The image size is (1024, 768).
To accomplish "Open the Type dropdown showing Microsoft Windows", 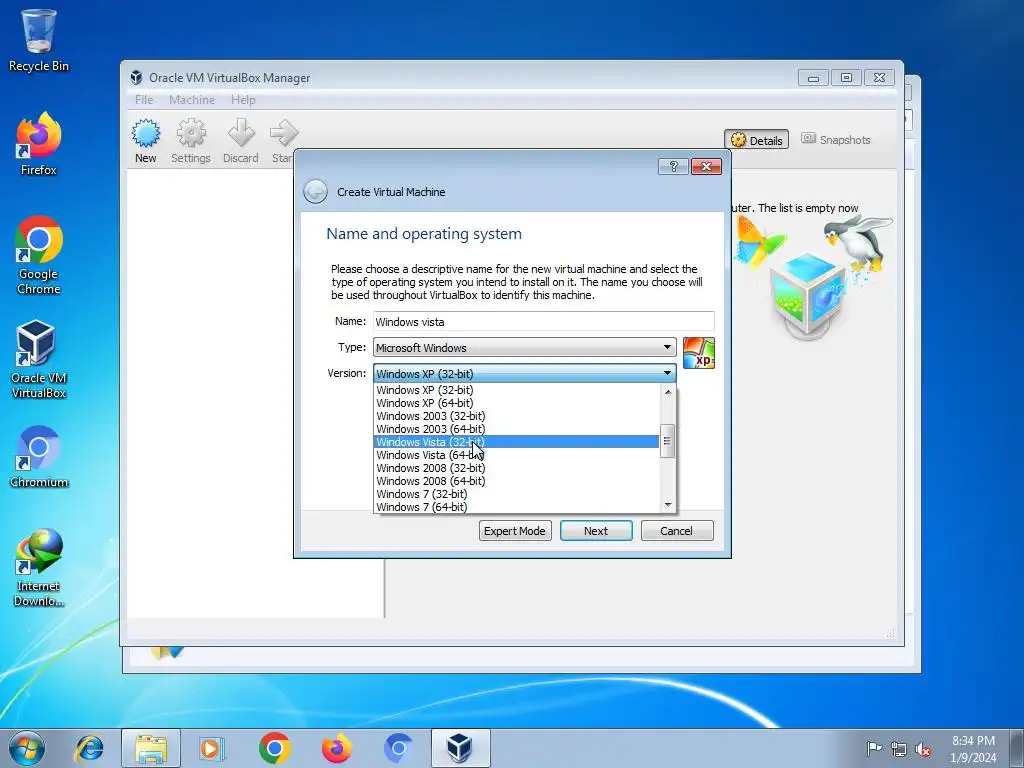I will [x=524, y=347].
